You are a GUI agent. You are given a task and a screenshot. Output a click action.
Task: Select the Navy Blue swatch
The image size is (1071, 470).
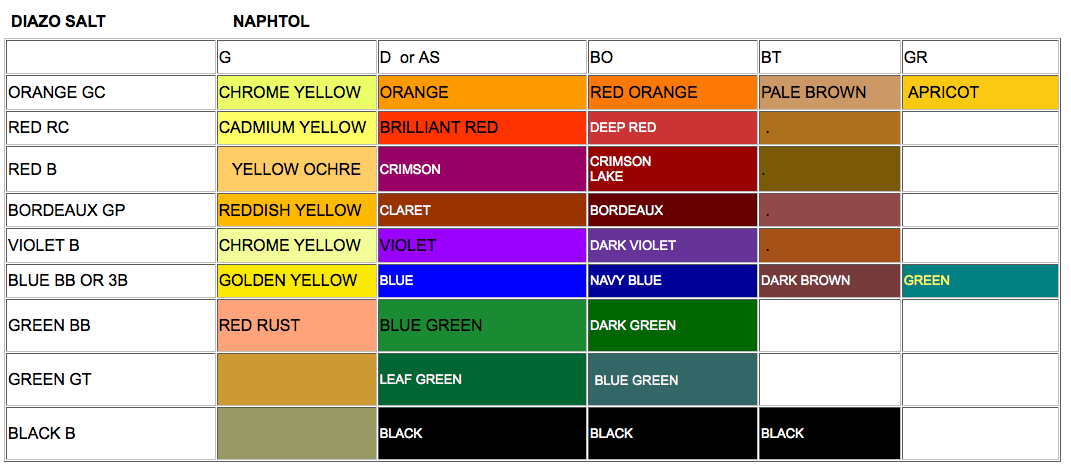pos(672,280)
